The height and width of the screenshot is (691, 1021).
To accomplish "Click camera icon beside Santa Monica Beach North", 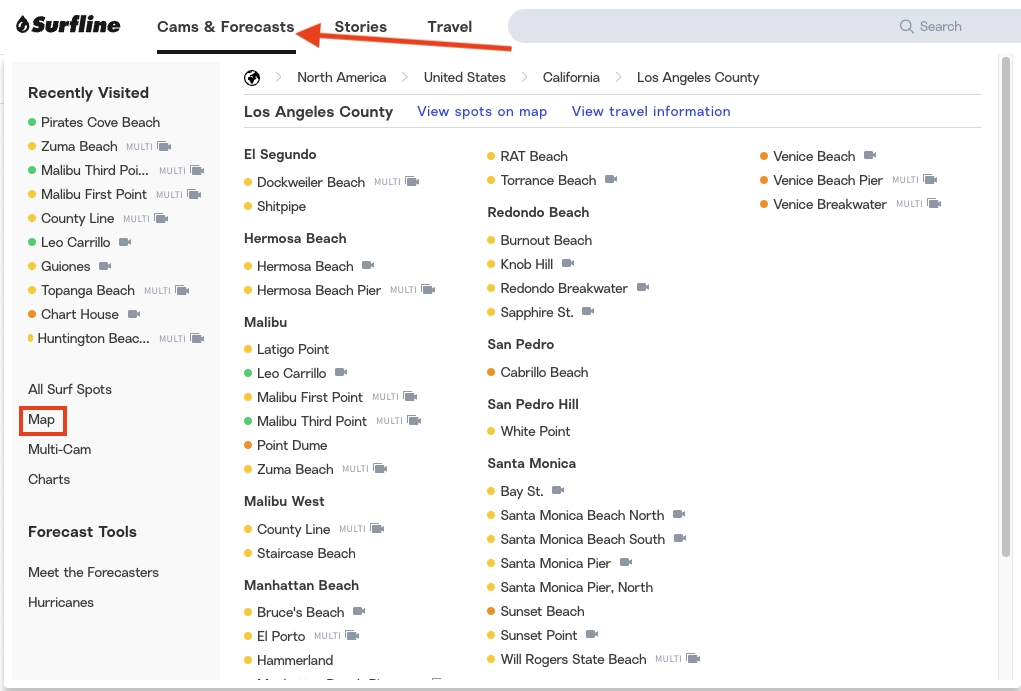I will 679,515.
